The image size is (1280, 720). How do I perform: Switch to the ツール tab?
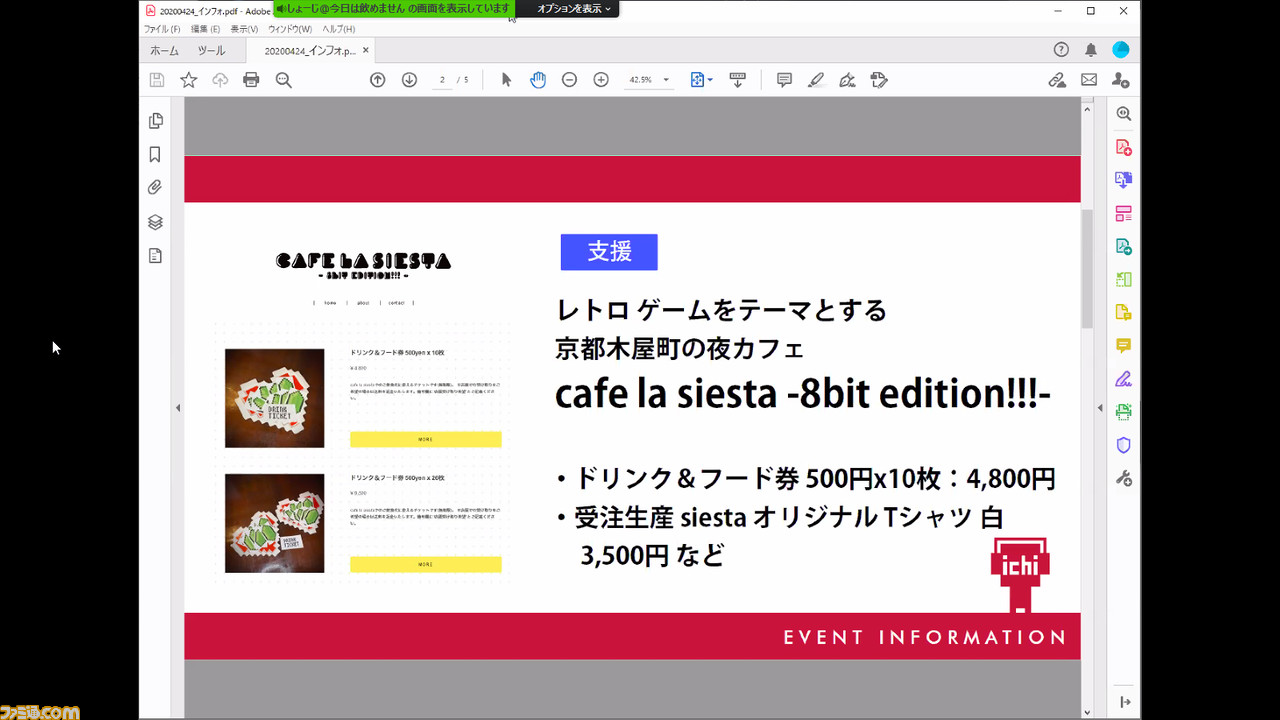[x=211, y=50]
